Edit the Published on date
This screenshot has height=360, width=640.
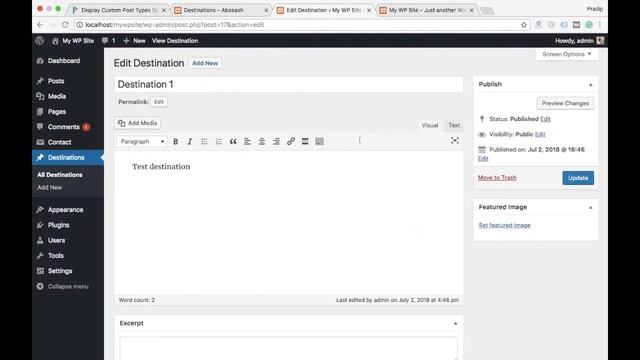[483, 158]
